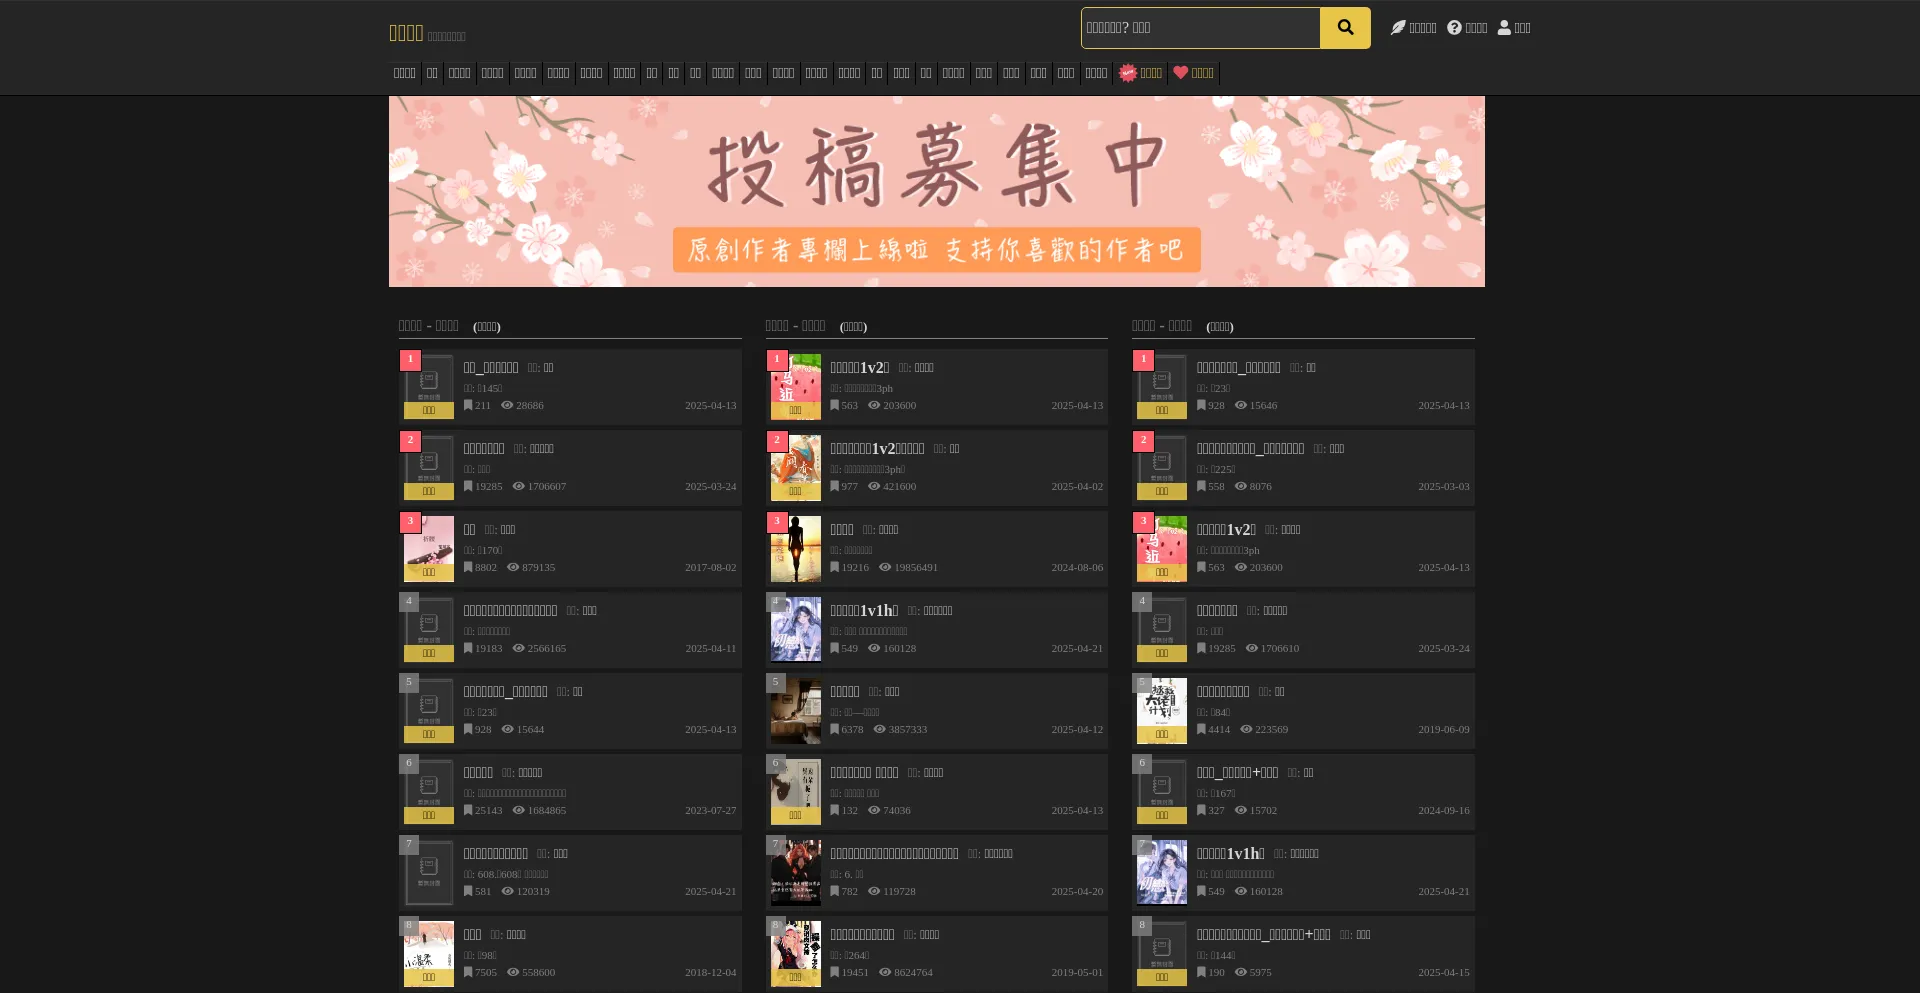Open help via the question mark icon
This screenshot has width=1920, height=993.
[x=1454, y=28]
